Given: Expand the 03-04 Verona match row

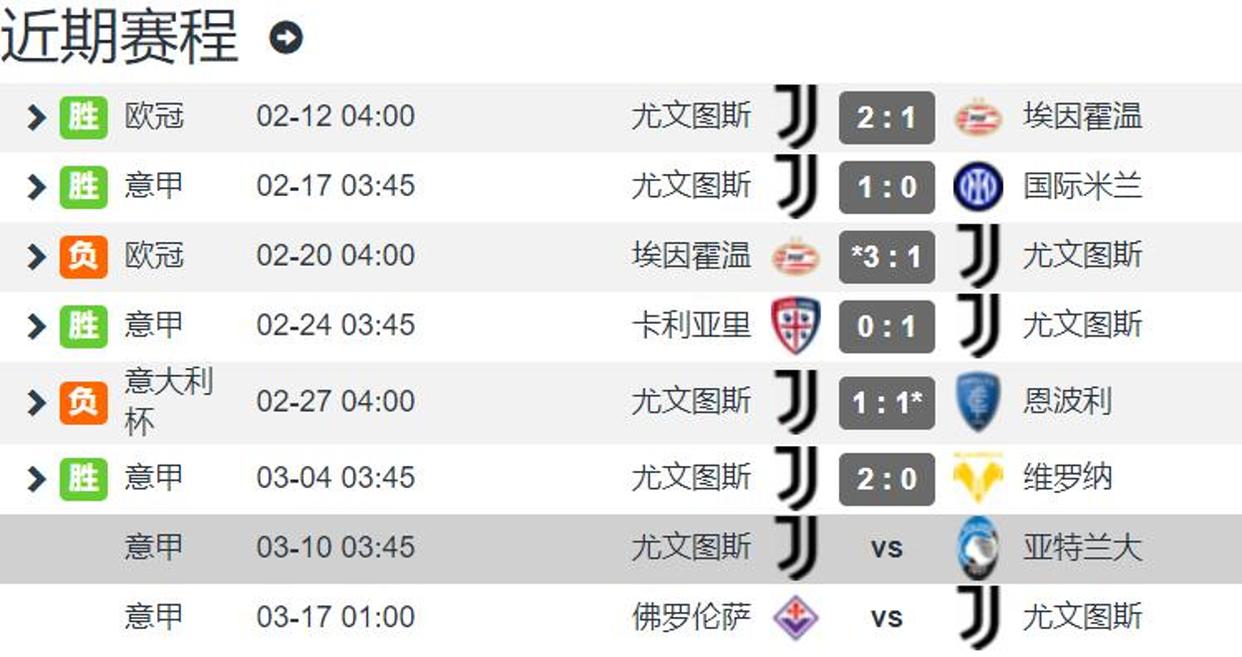Looking at the screenshot, I should click(x=37, y=478).
